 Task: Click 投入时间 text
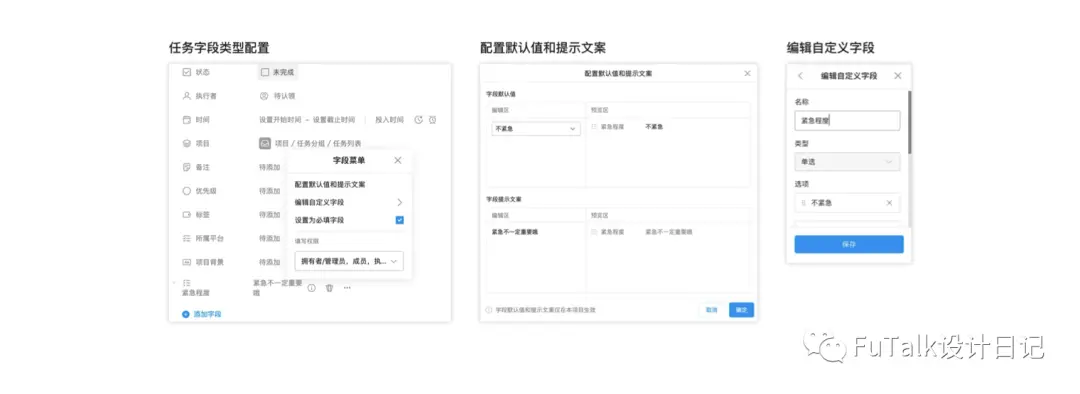389,120
